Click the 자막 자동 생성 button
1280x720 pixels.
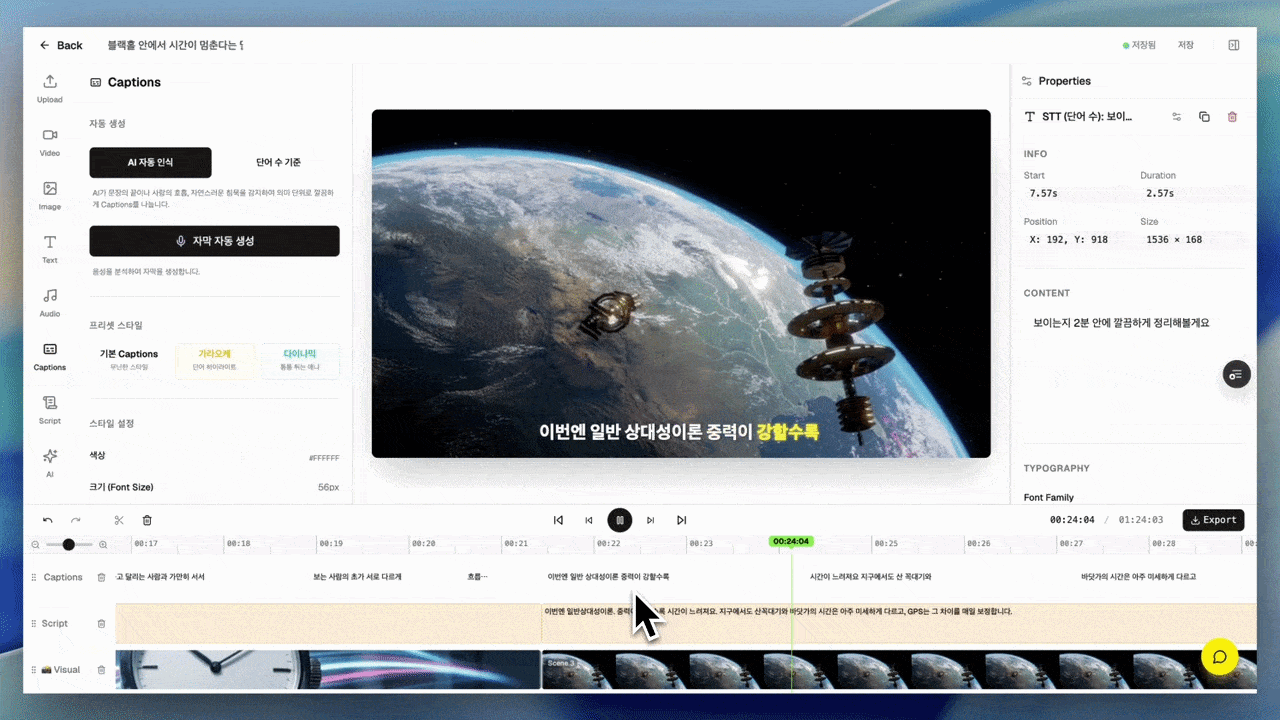(214, 241)
